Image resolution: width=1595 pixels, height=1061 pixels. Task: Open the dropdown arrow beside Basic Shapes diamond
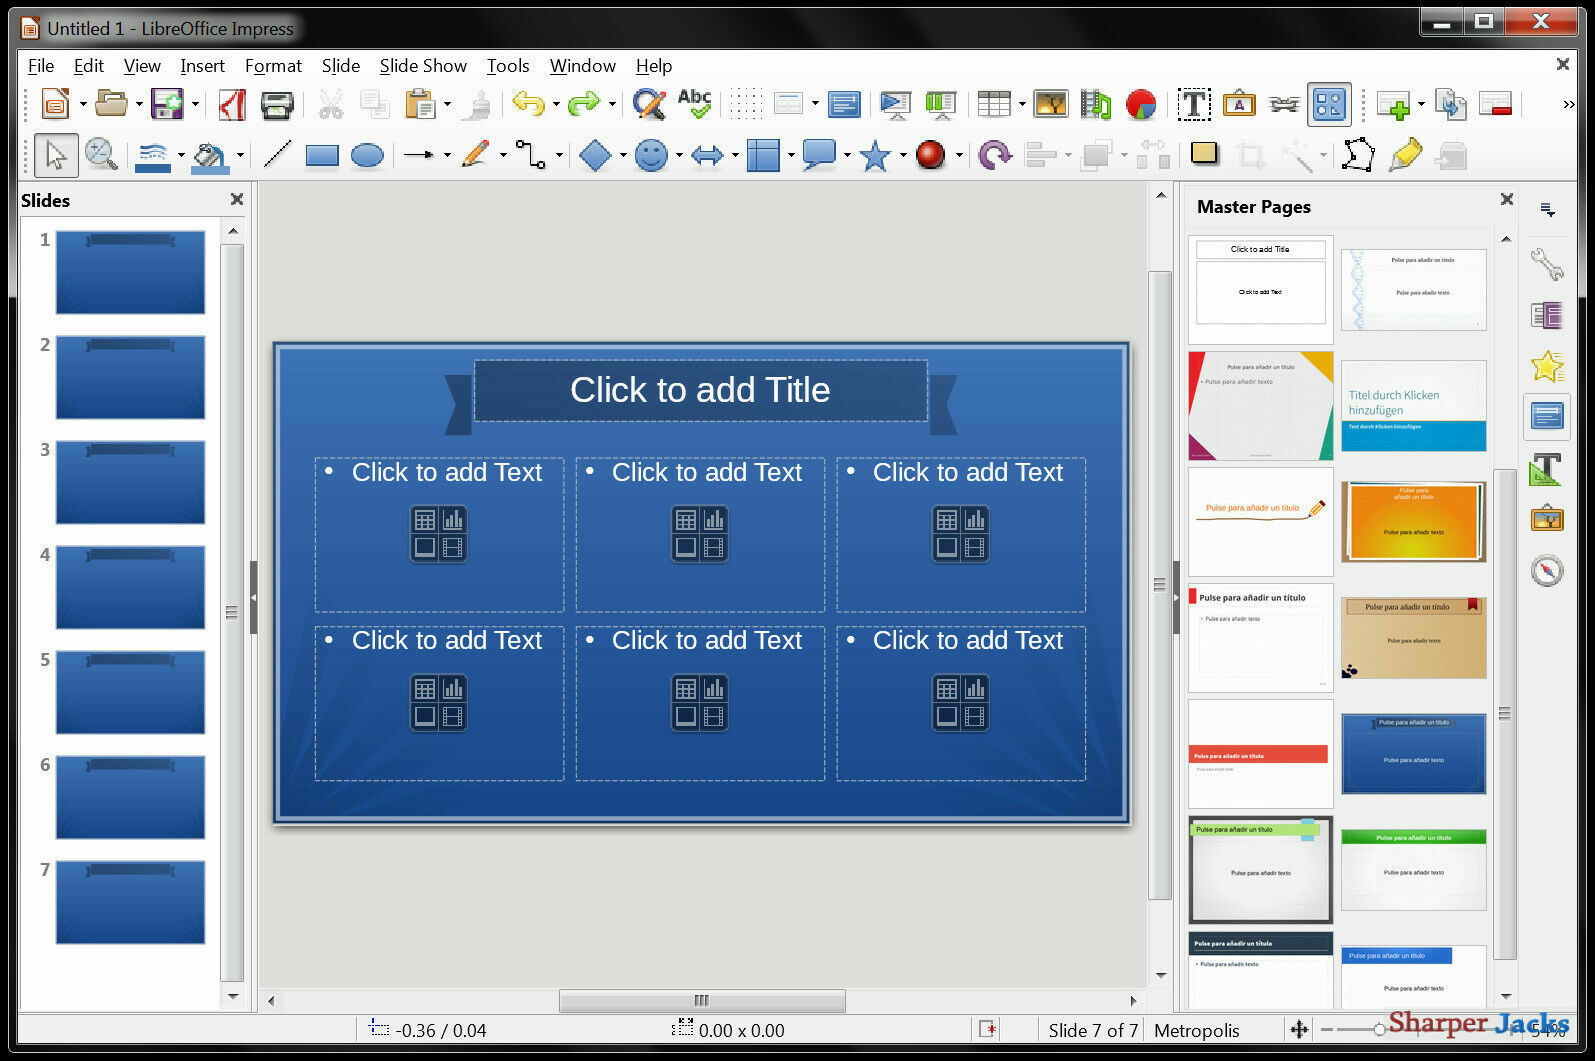pyautogui.click(x=622, y=156)
